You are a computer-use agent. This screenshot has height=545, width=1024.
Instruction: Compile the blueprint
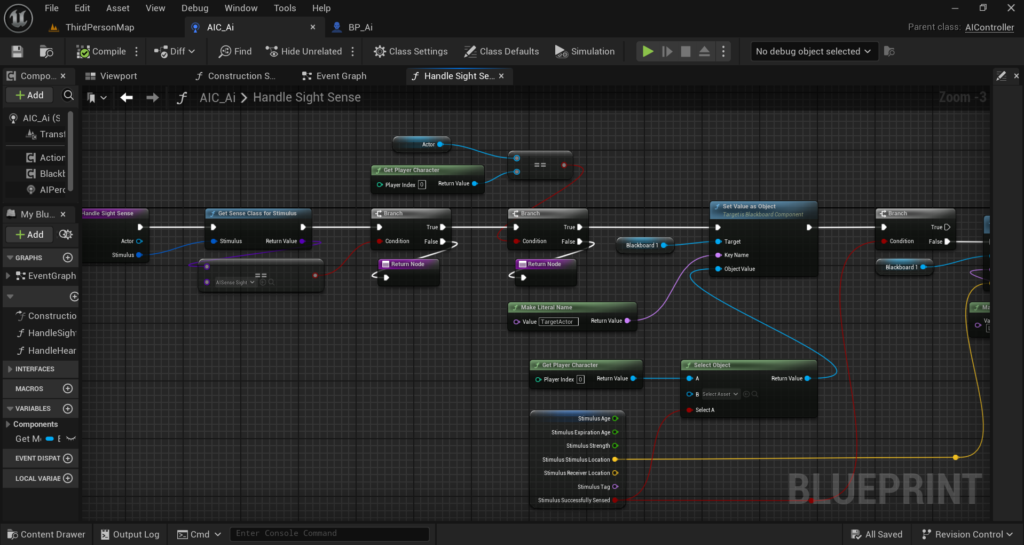(x=101, y=52)
